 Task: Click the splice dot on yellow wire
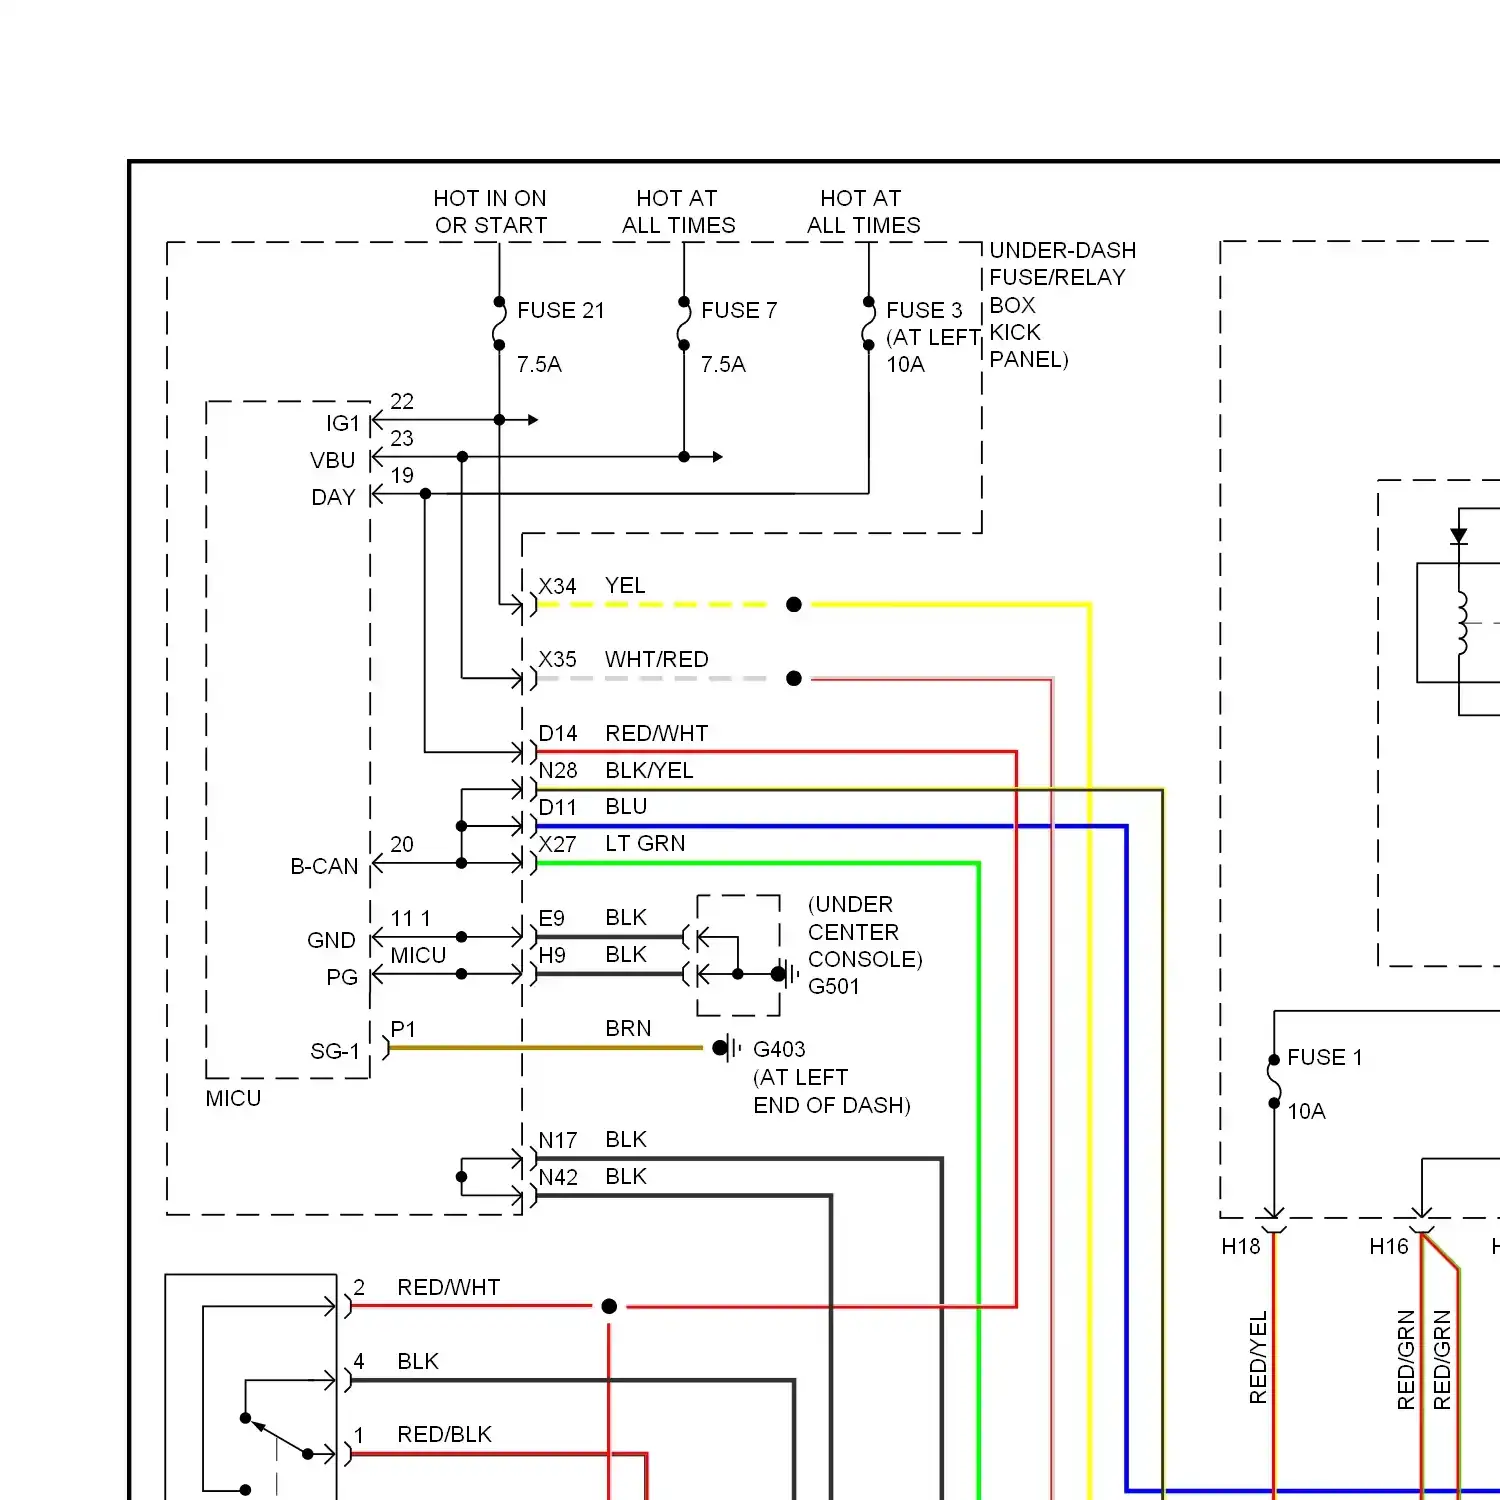[x=794, y=604]
